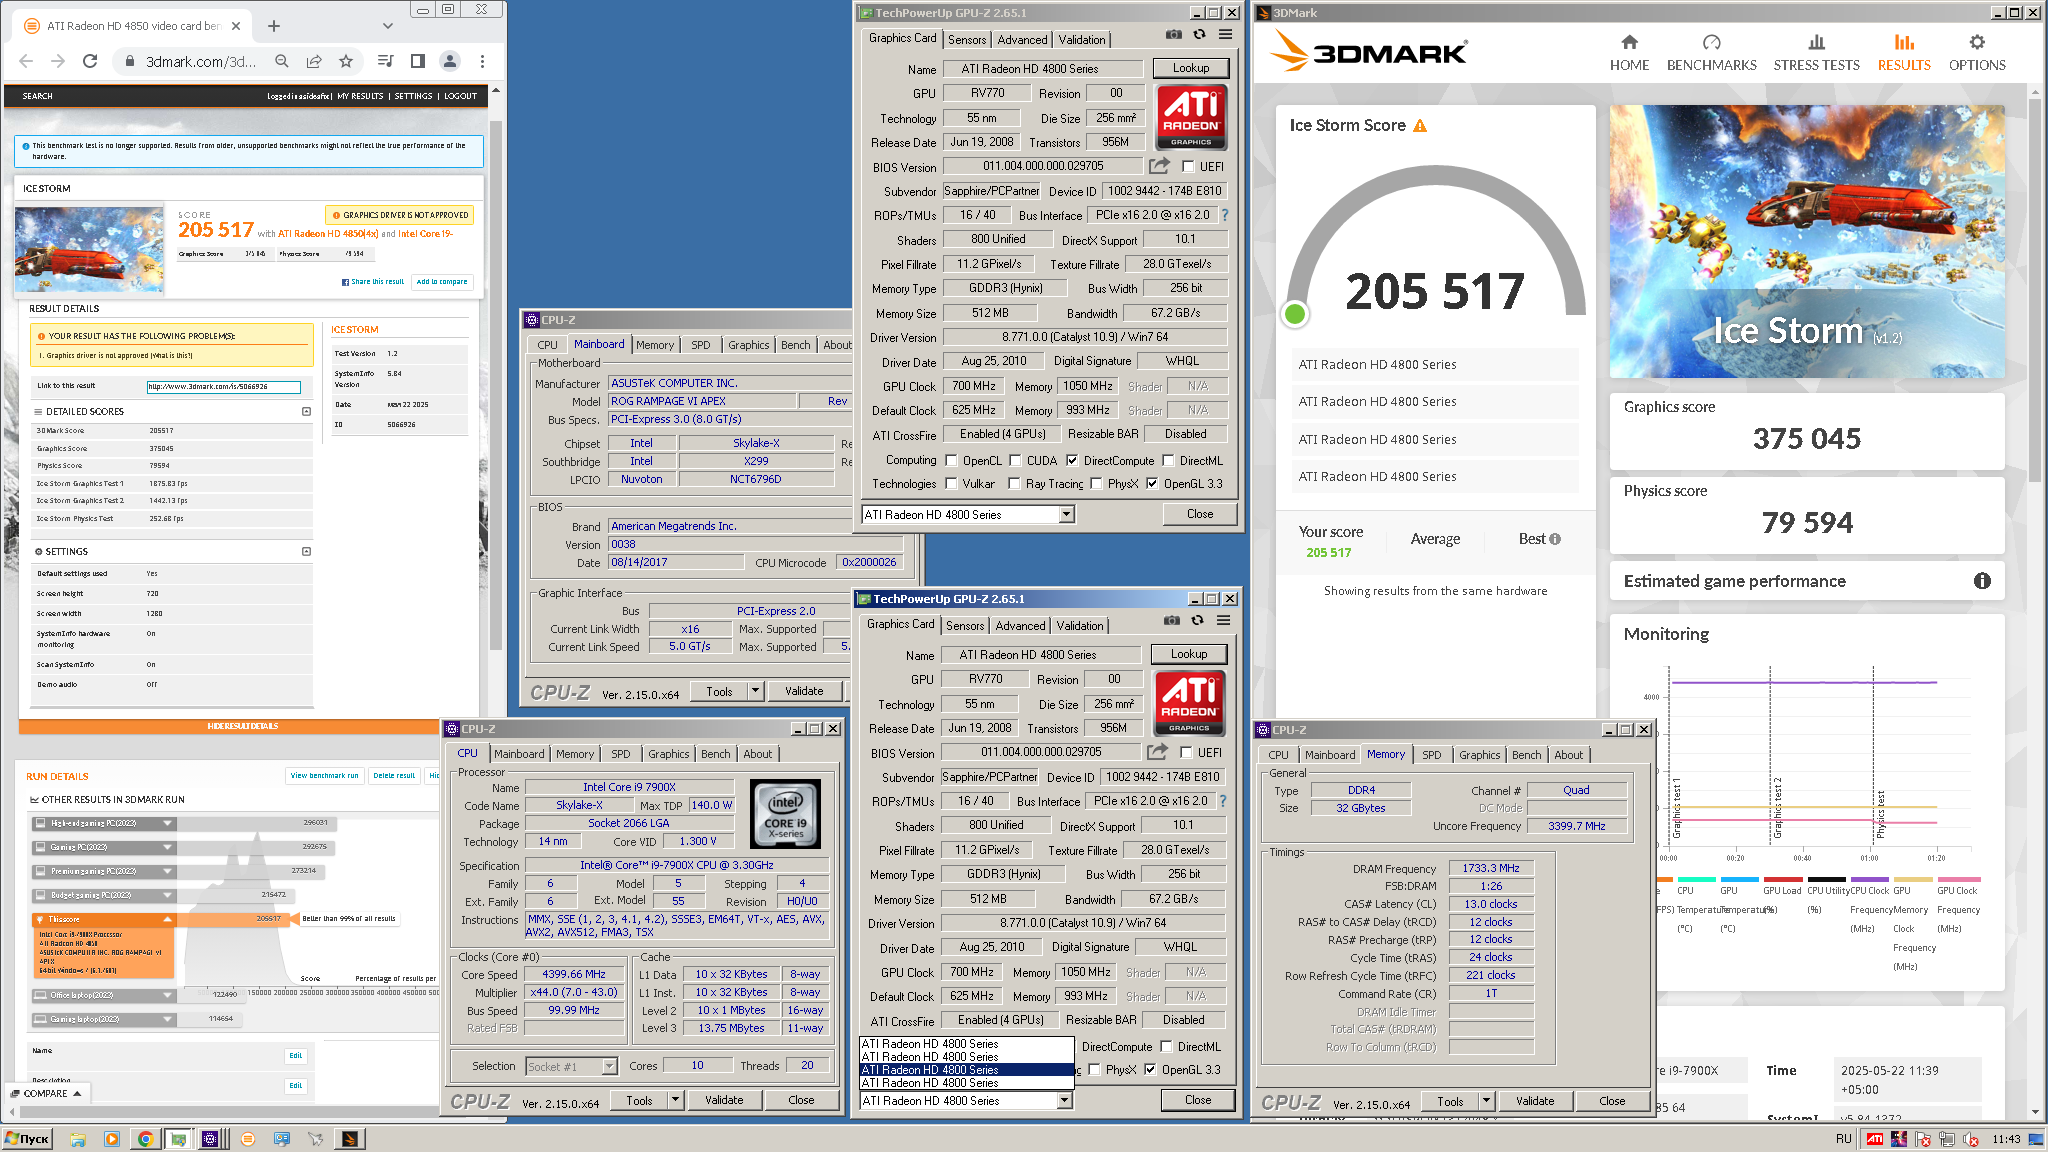Toggle PhysX checkbox in top GPU-Z
The height and width of the screenshot is (1152, 2048).
coord(1096,484)
